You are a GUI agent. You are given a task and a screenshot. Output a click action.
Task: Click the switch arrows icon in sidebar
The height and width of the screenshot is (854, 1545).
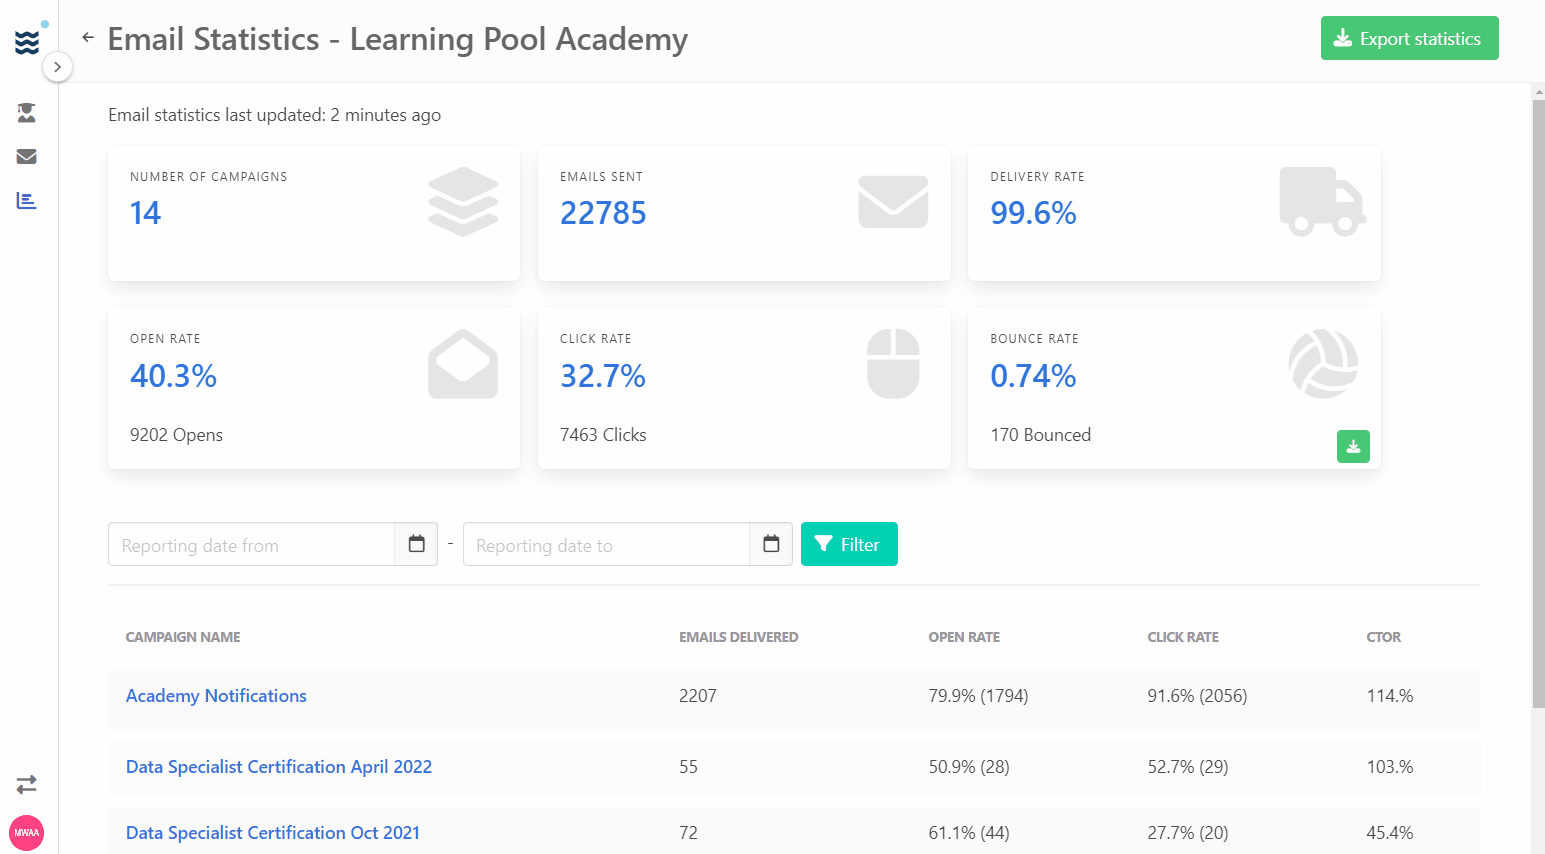[27, 784]
